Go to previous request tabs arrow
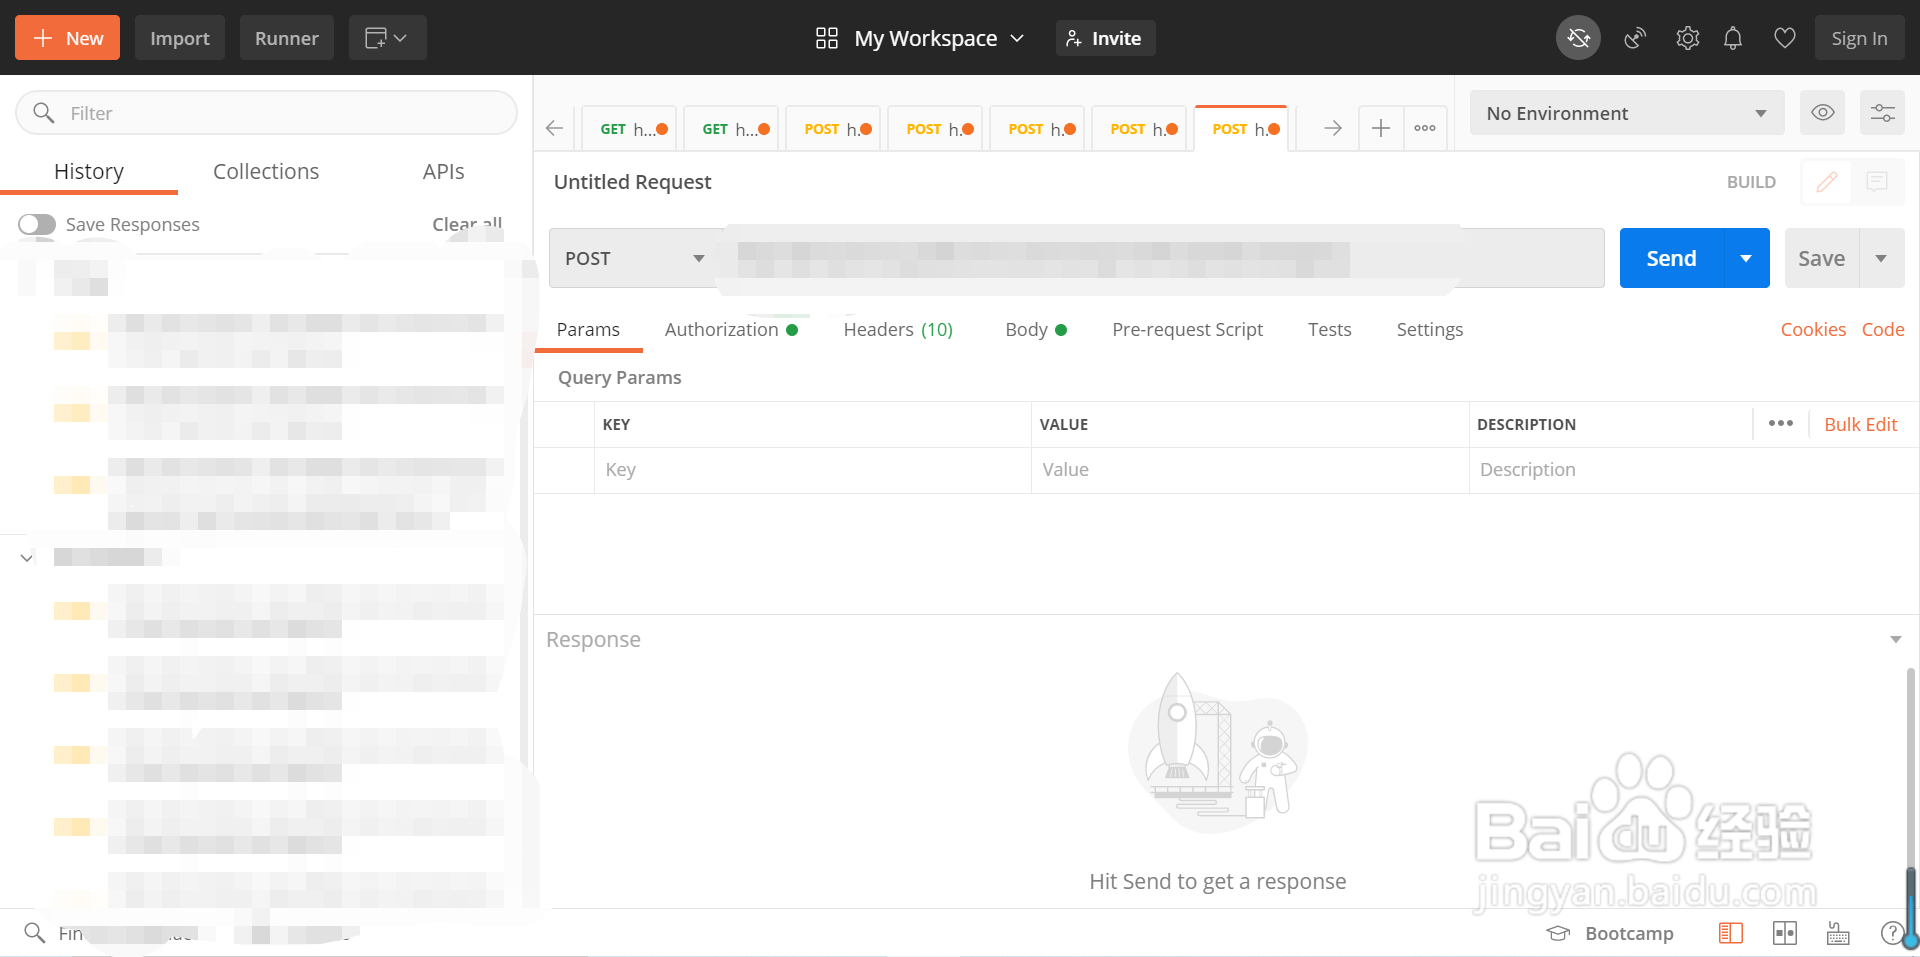The image size is (1920, 957). click(555, 128)
